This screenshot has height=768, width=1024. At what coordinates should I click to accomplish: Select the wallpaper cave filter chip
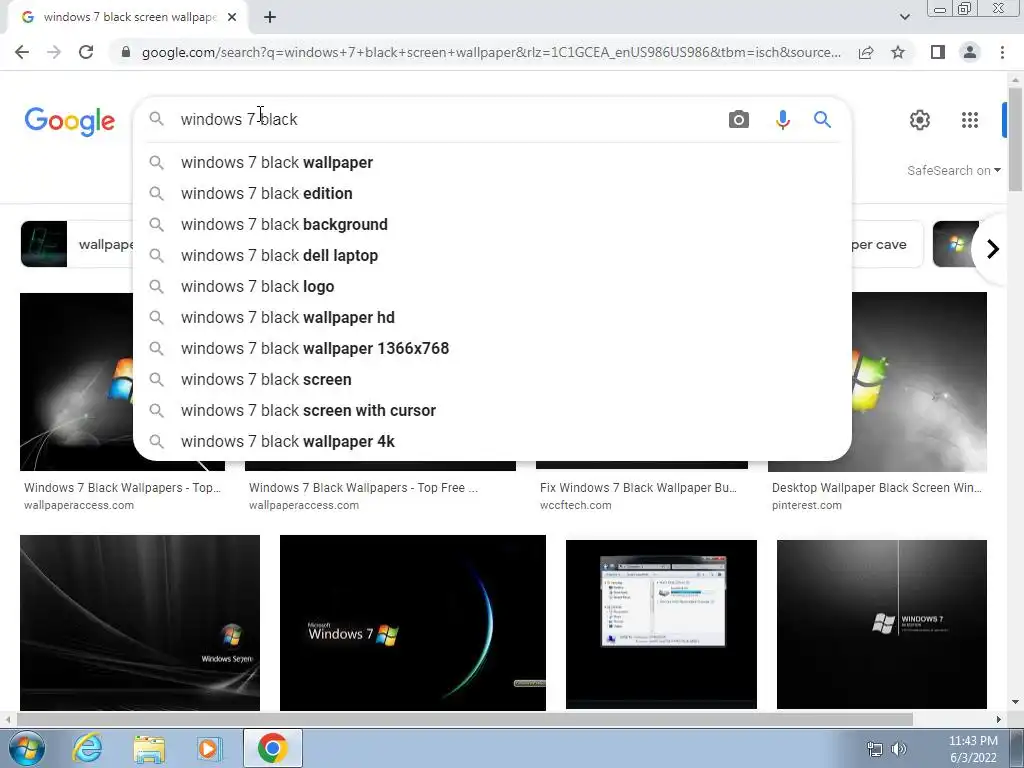click(x=887, y=244)
